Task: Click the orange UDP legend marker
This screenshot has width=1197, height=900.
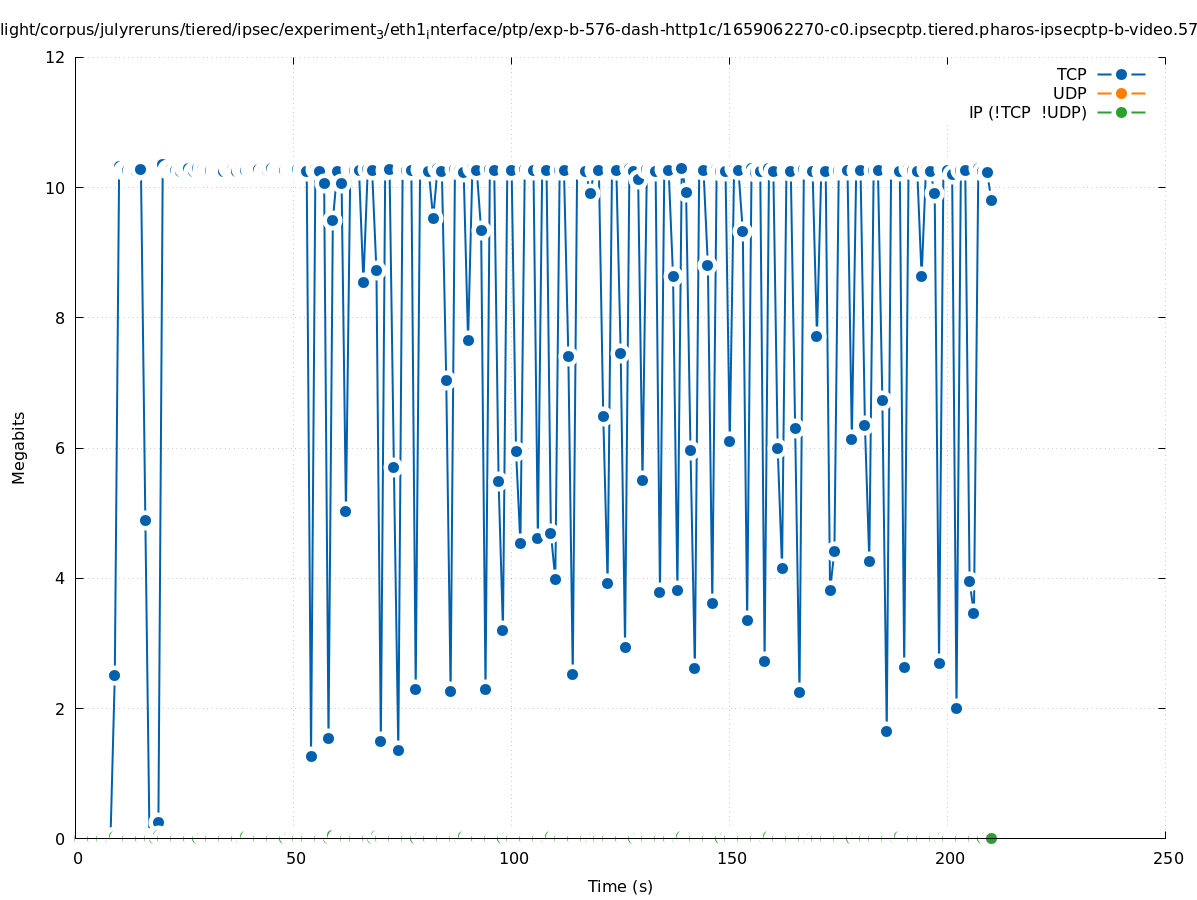Action: tap(1121, 93)
